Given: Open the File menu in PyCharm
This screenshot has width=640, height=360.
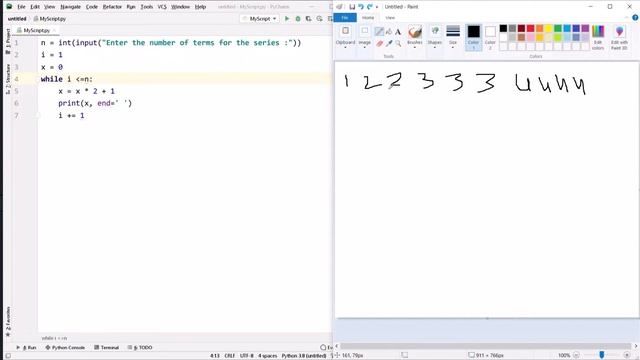Looking at the screenshot, I should (21, 7).
